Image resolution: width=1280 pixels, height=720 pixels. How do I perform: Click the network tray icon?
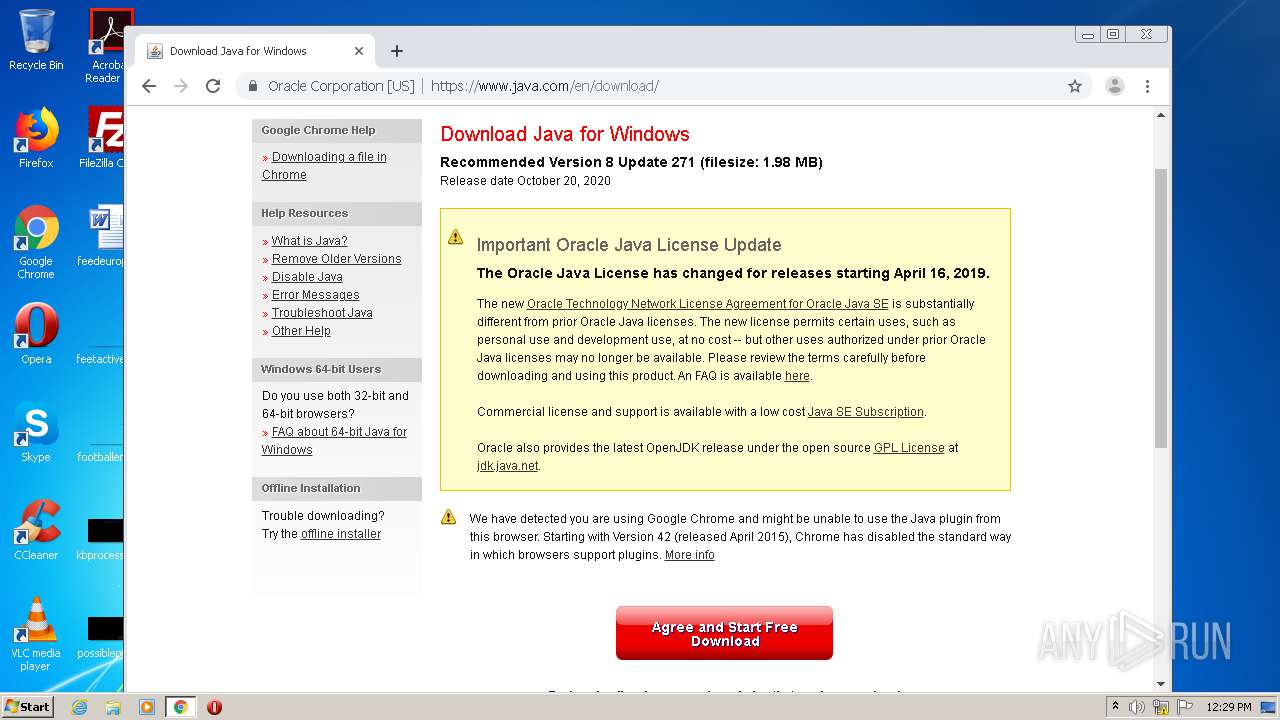point(1161,707)
